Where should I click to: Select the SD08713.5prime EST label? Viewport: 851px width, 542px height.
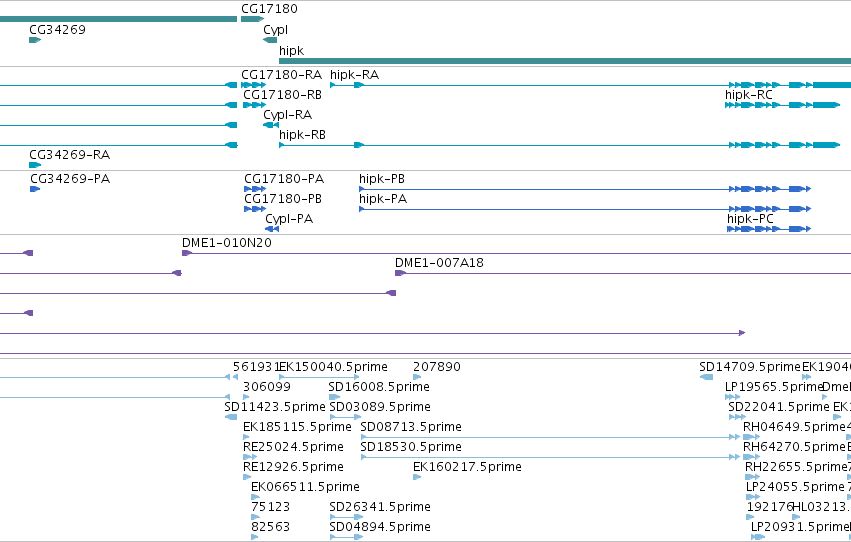[x=411, y=428]
